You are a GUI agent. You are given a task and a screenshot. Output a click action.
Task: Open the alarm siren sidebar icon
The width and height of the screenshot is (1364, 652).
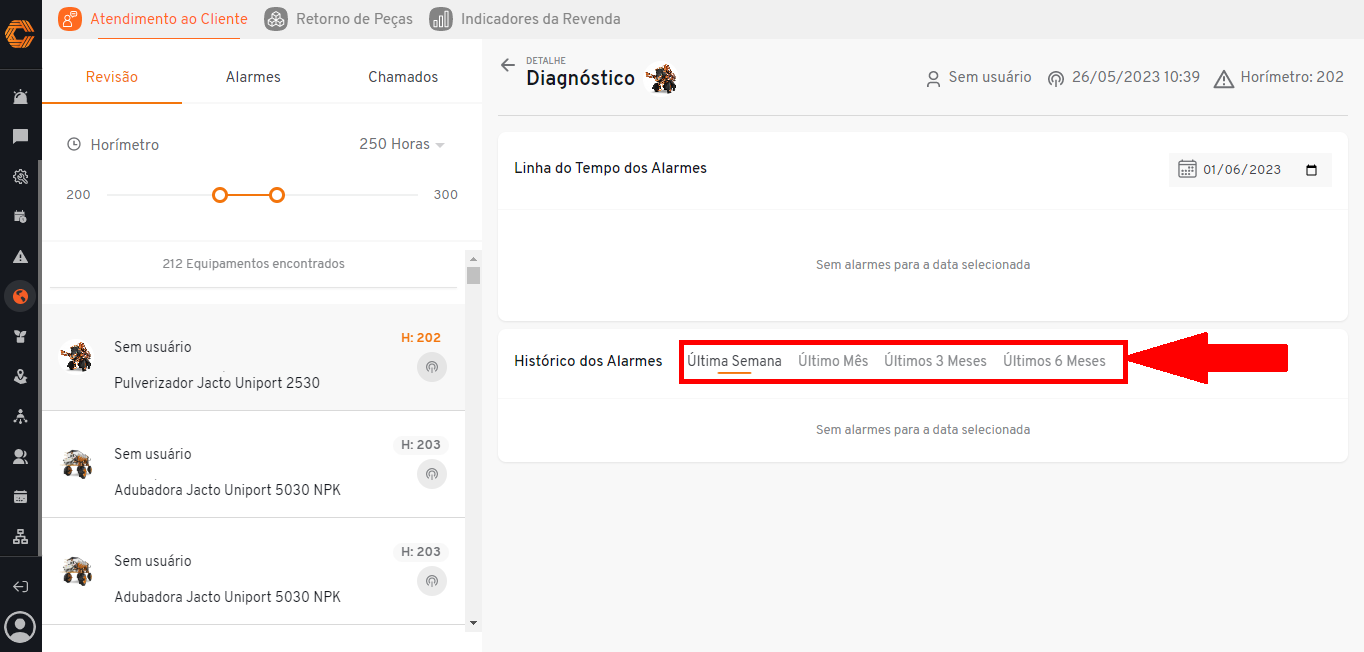20,97
